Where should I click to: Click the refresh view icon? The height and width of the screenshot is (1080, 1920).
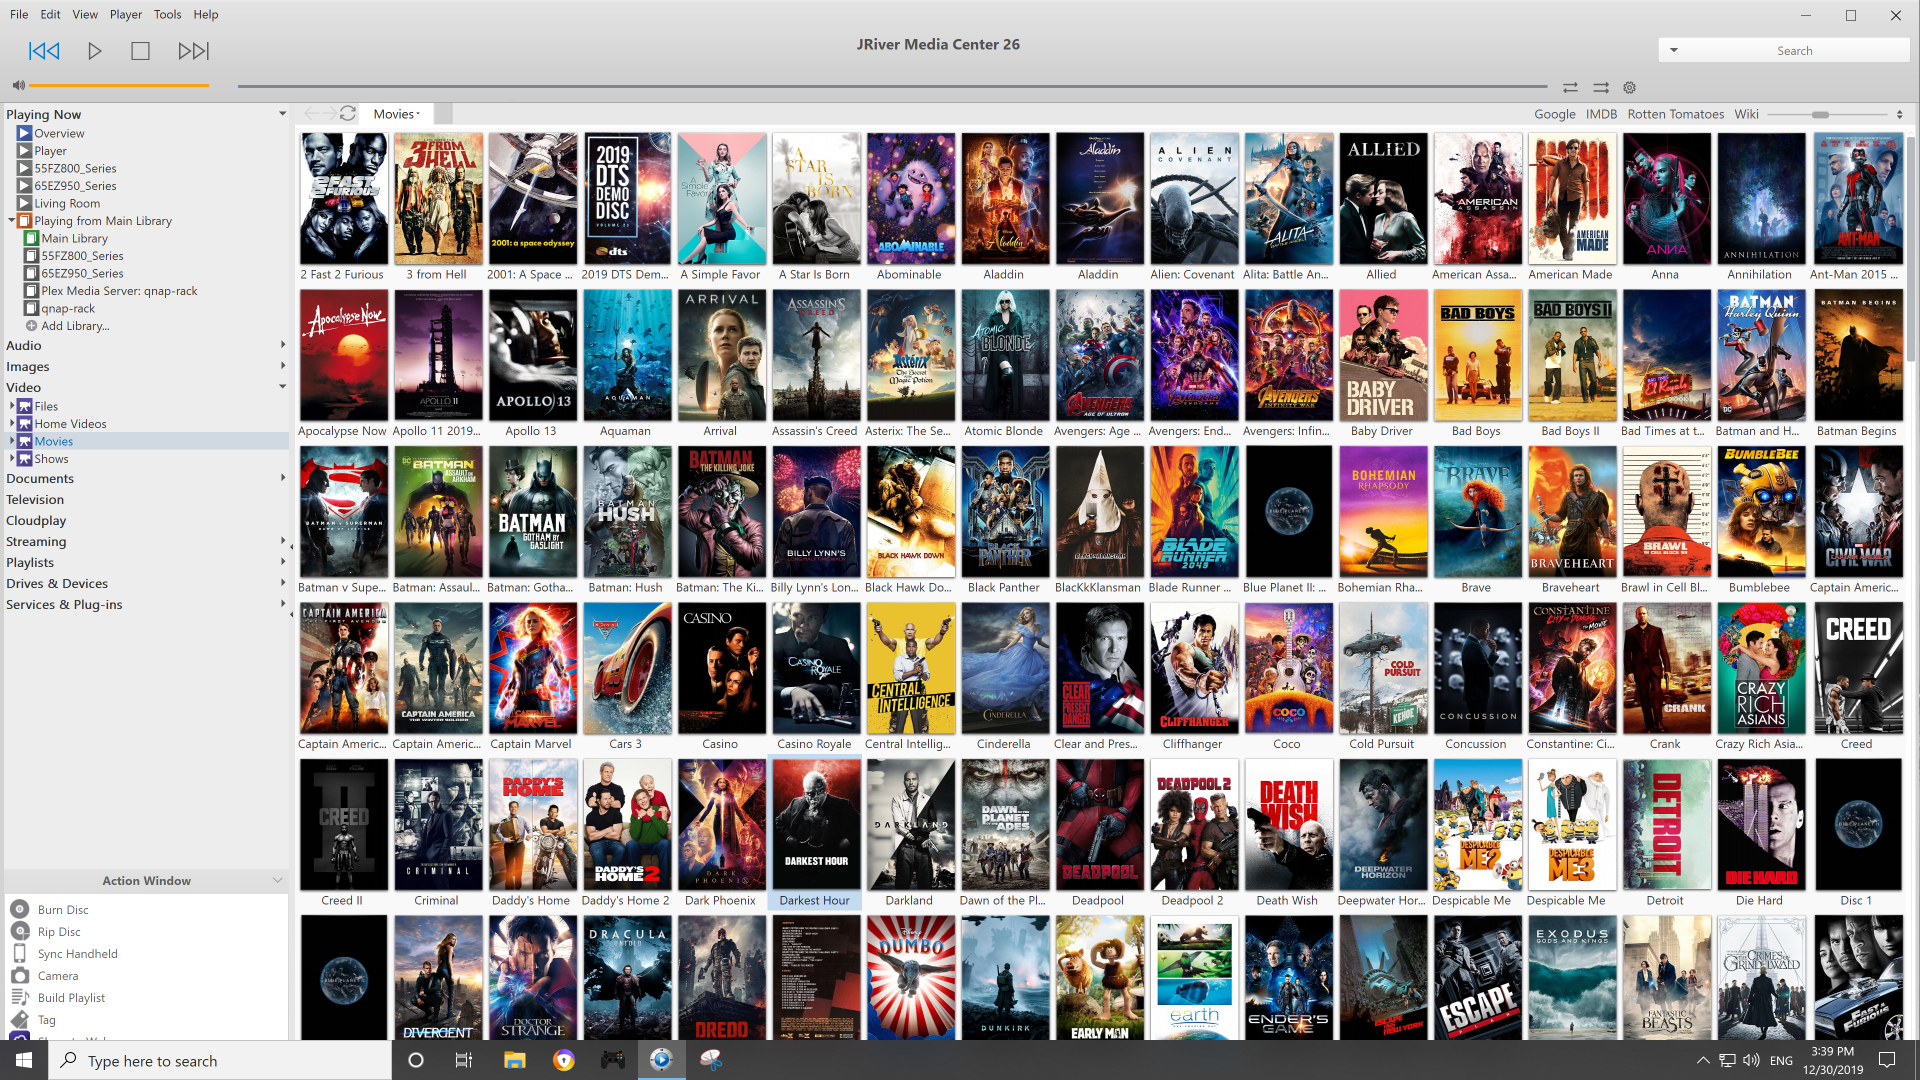point(347,114)
